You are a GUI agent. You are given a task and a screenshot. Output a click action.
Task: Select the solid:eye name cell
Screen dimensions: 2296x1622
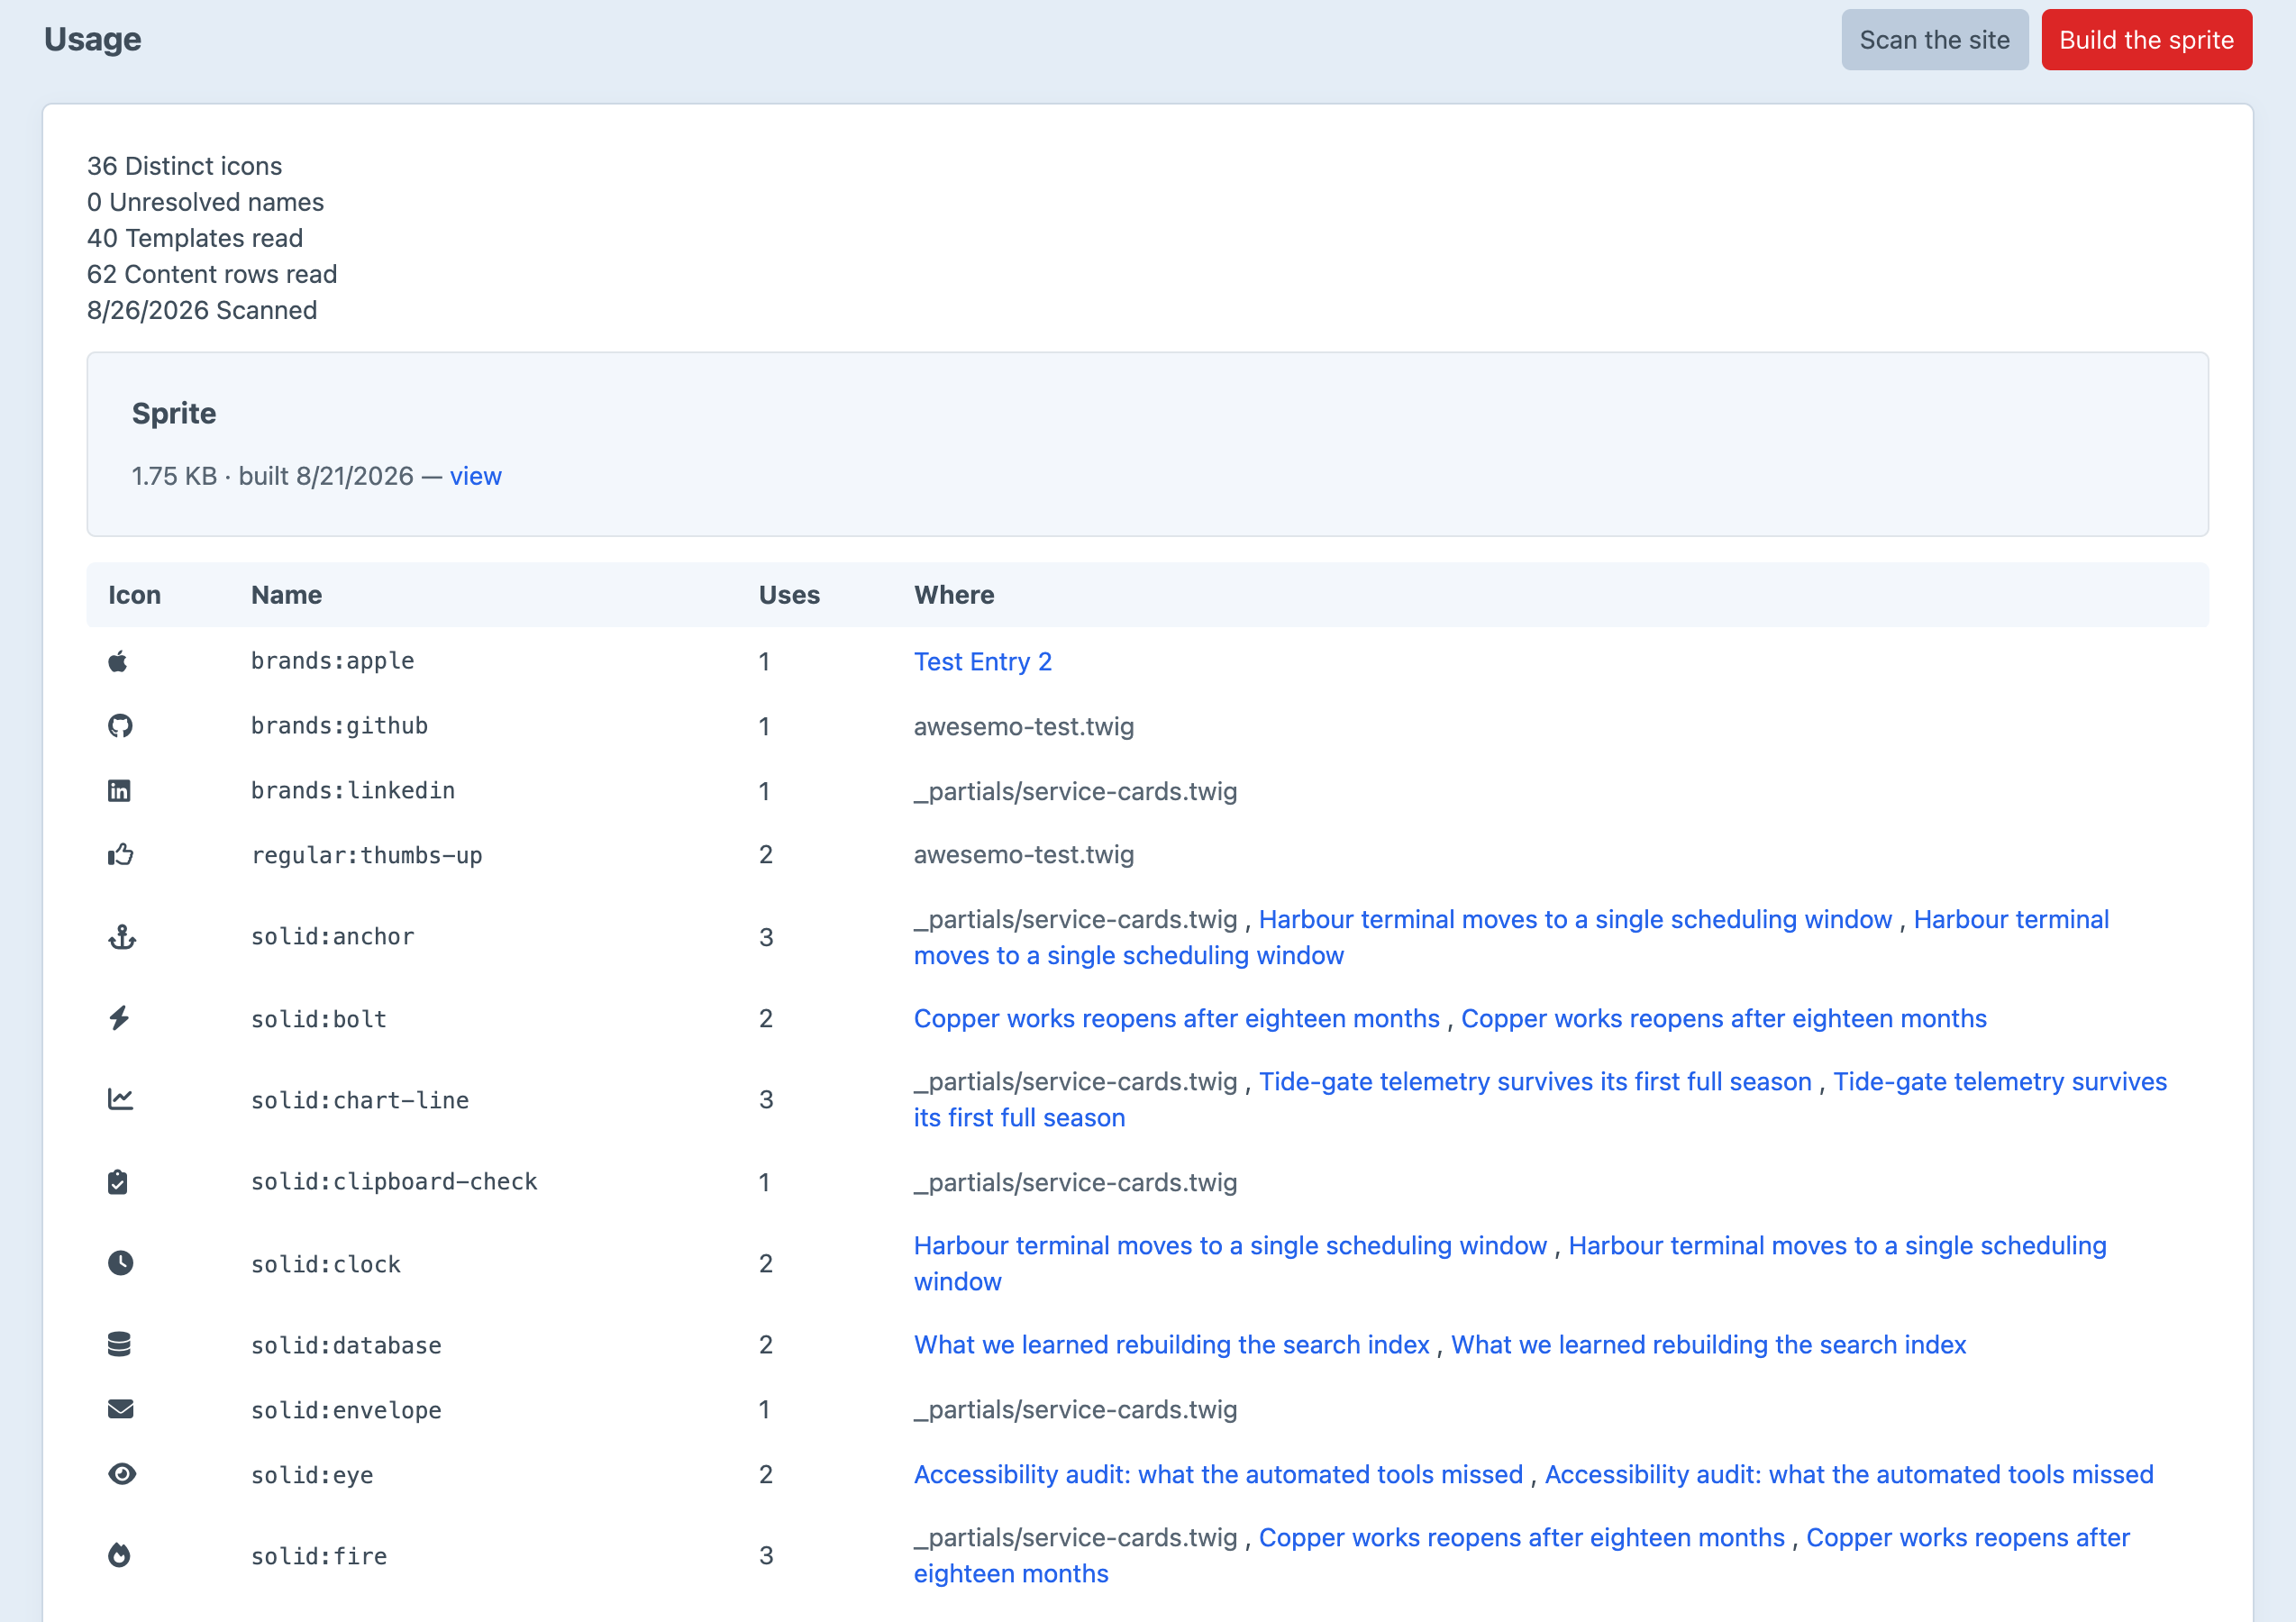click(312, 1475)
